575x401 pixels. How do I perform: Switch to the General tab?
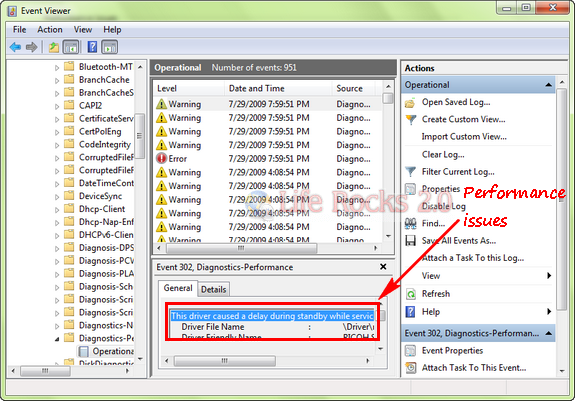(178, 288)
